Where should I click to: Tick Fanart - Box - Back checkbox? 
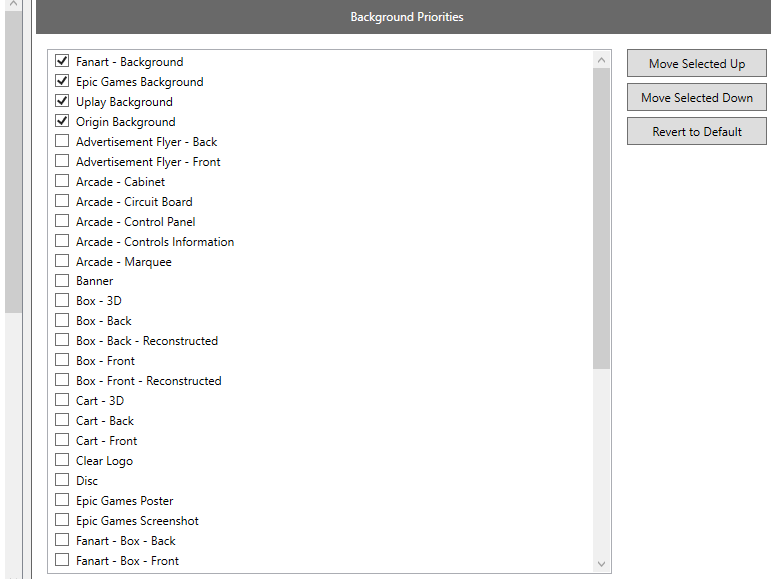pos(62,540)
